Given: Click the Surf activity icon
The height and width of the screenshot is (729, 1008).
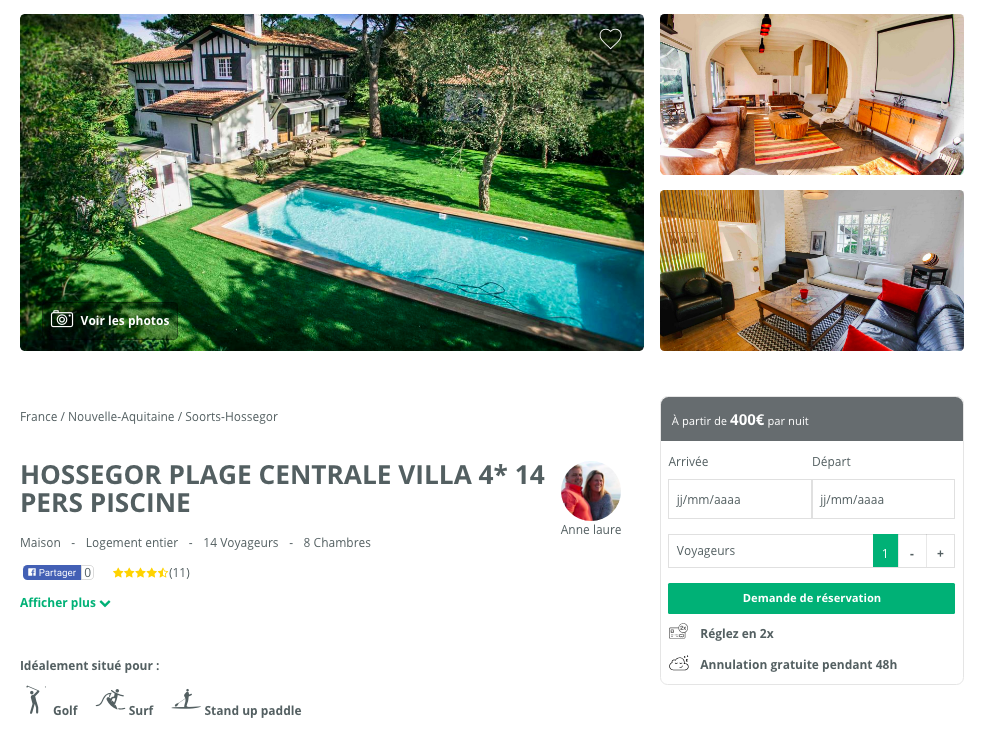Looking at the screenshot, I should click(x=111, y=699).
